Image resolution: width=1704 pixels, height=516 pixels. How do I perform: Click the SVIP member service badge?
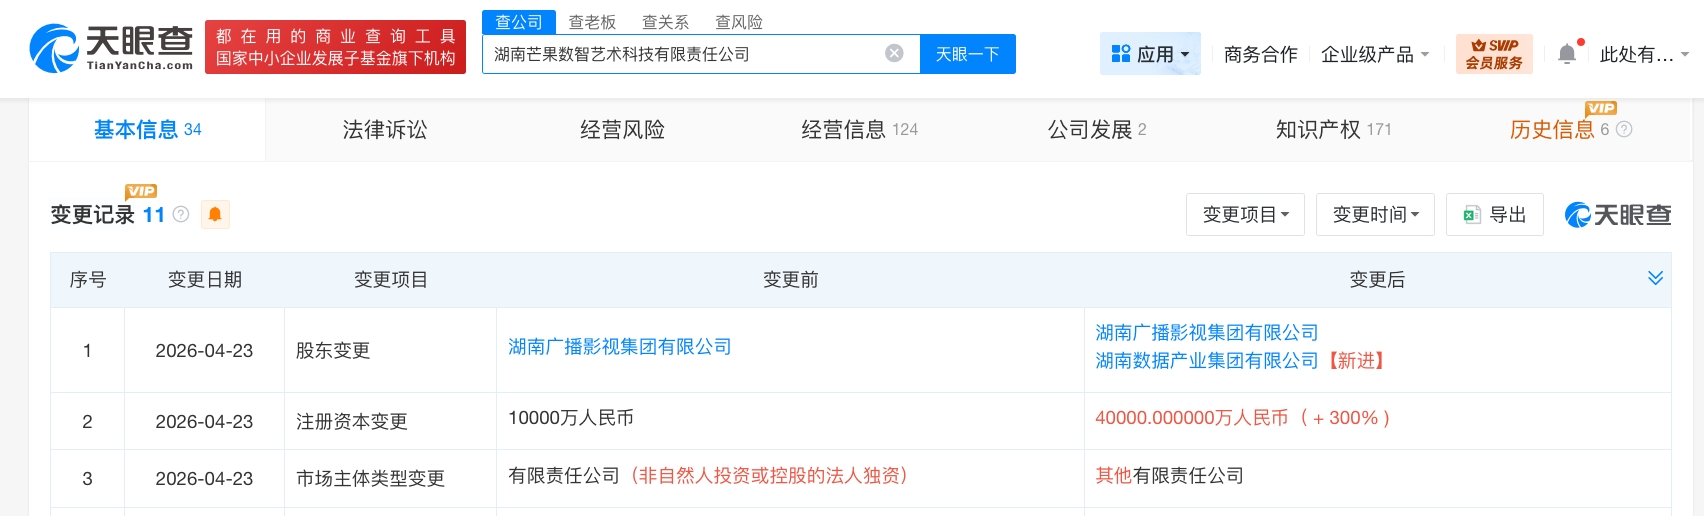point(1494,54)
